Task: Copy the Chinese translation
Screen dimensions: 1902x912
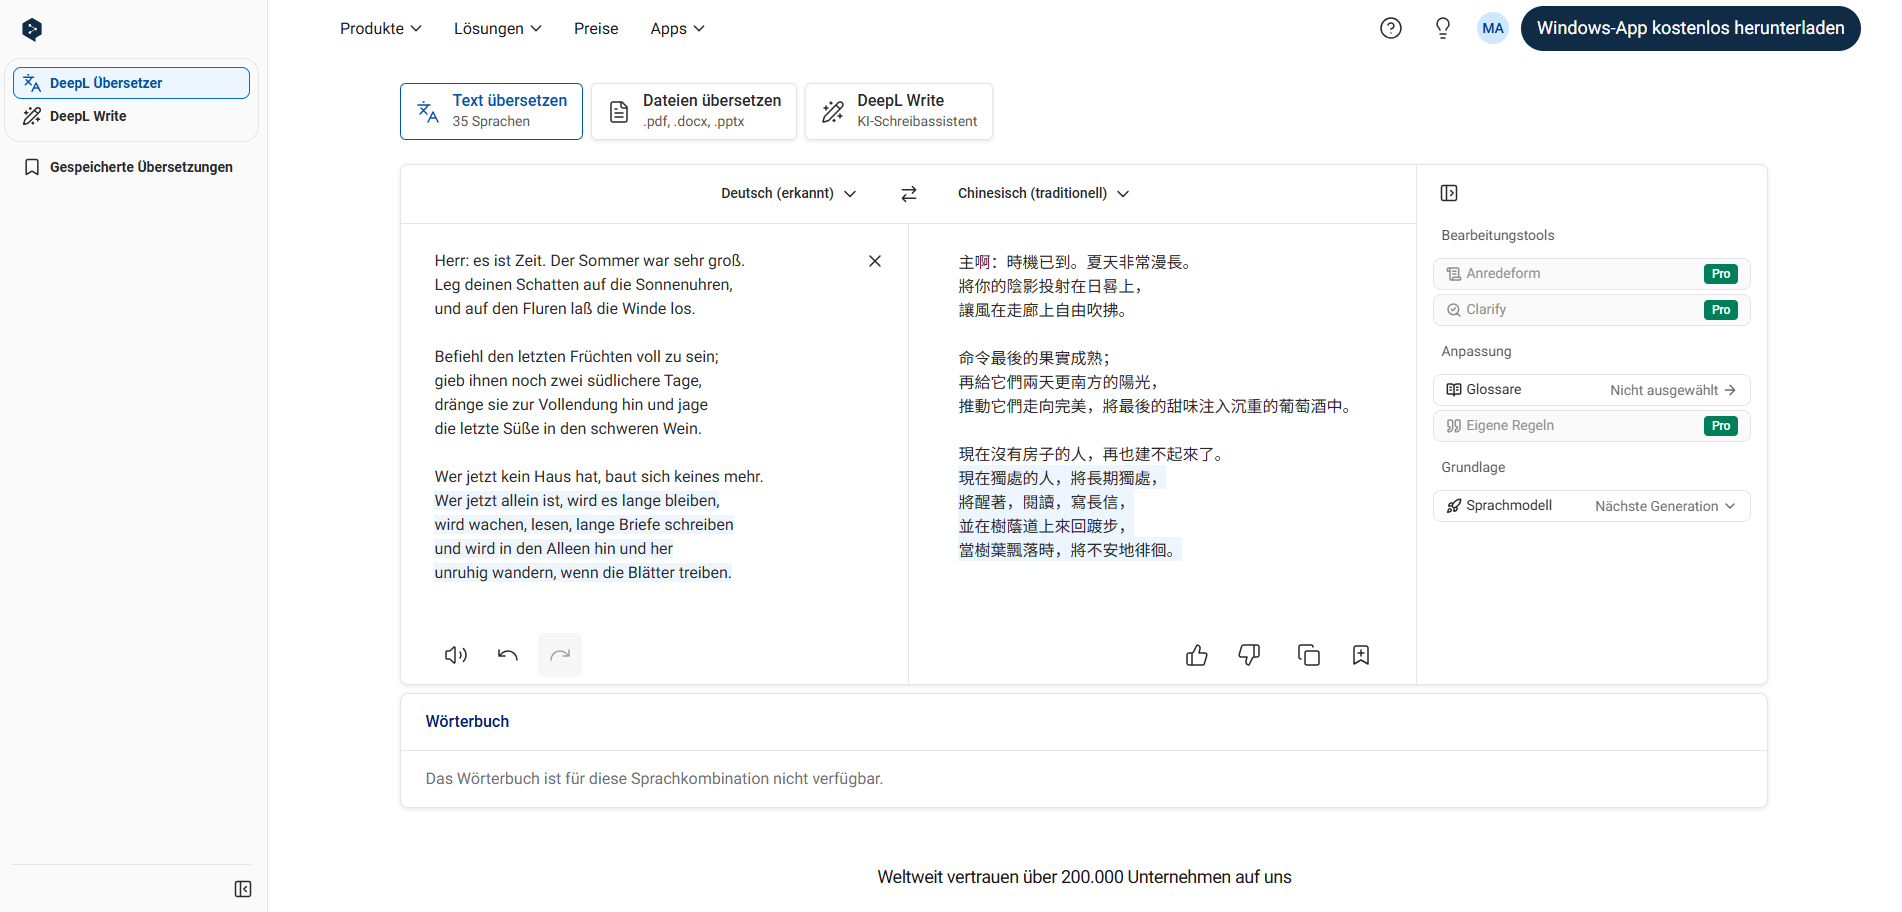Action: point(1308,654)
